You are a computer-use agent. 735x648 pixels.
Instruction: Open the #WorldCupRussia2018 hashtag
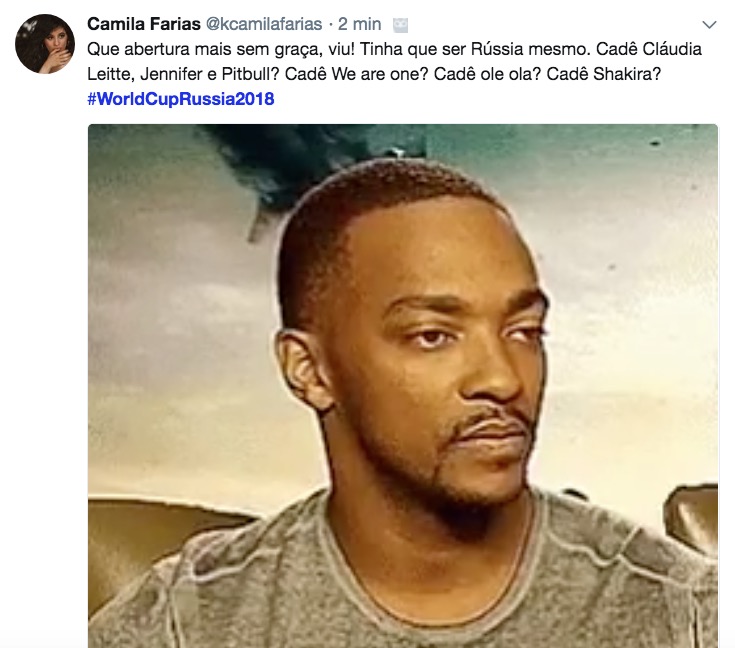[x=180, y=99]
